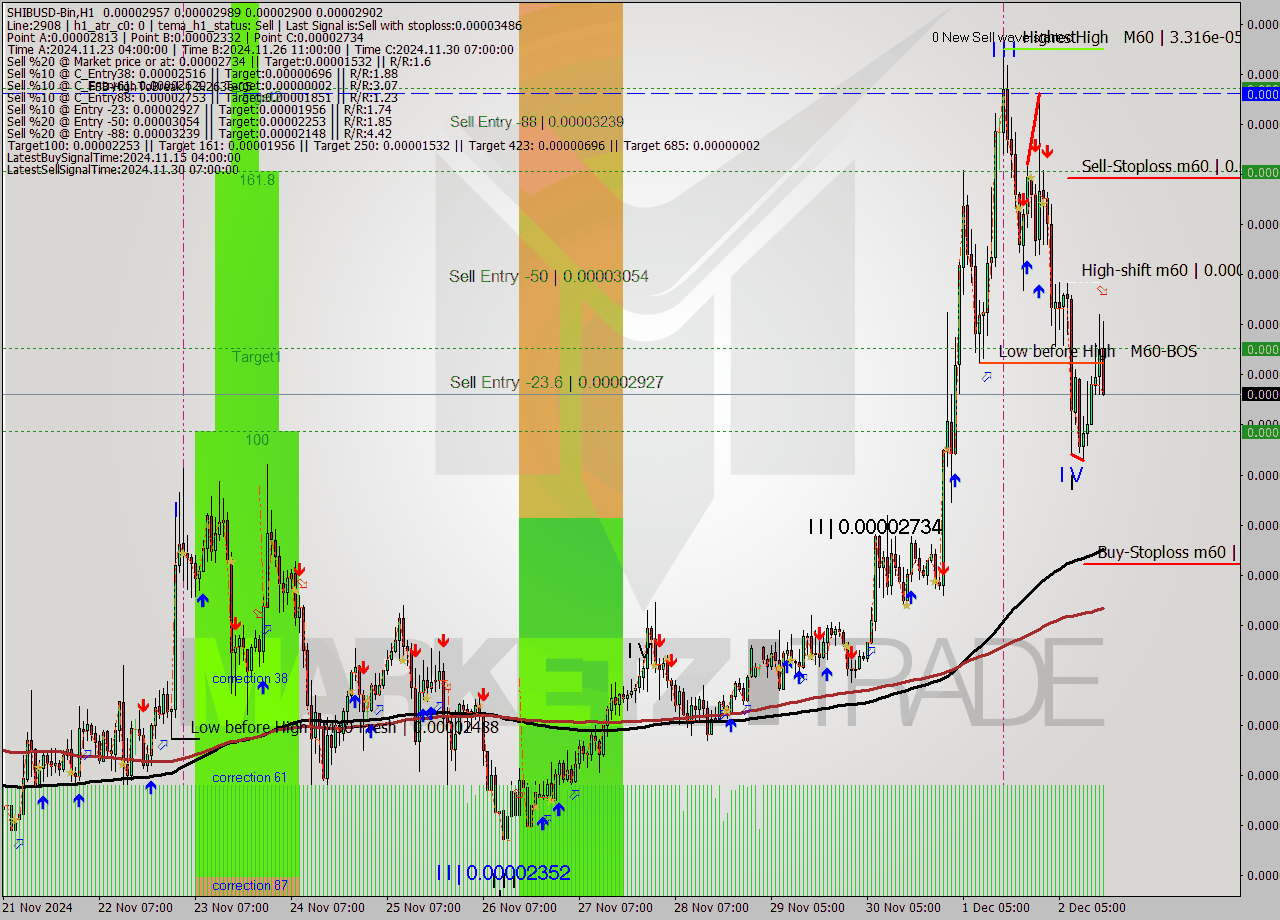The height and width of the screenshot is (920, 1280).
Task: Select the 'correction 87' label
Action: (x=249, y=885)
